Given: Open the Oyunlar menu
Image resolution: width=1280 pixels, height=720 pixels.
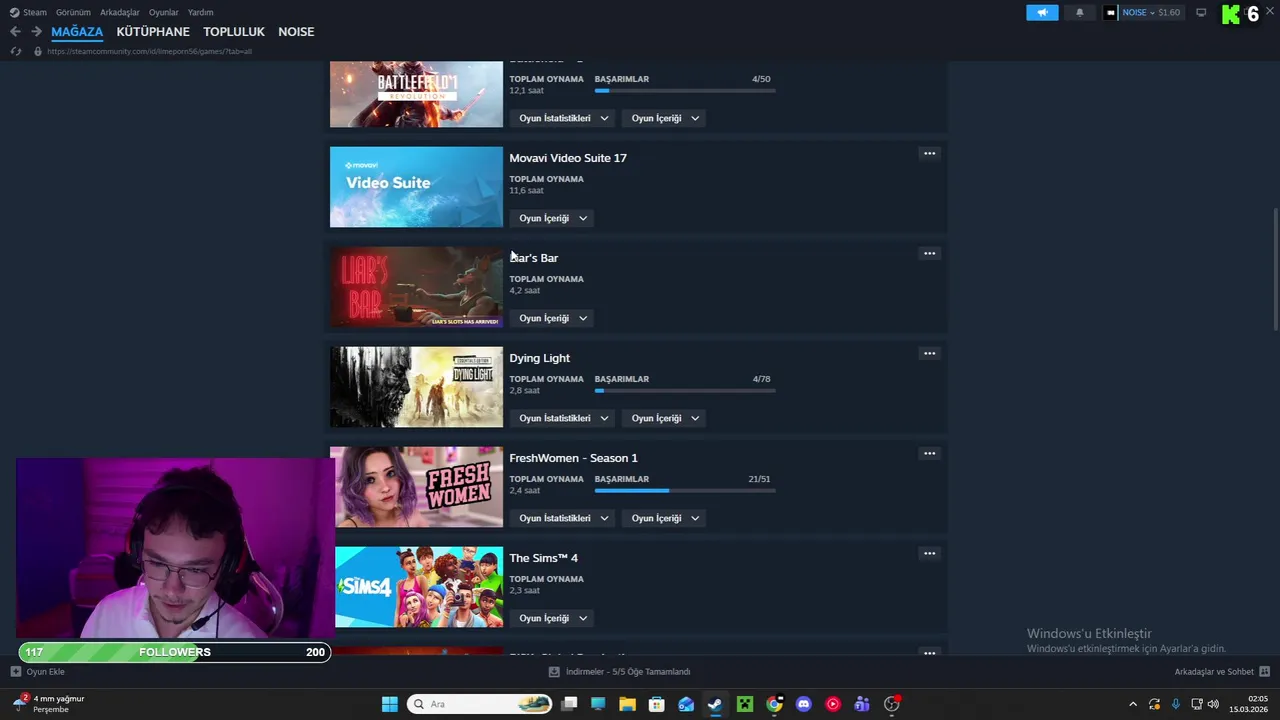Looking at the screenshot, I should (x=163, y=13).
